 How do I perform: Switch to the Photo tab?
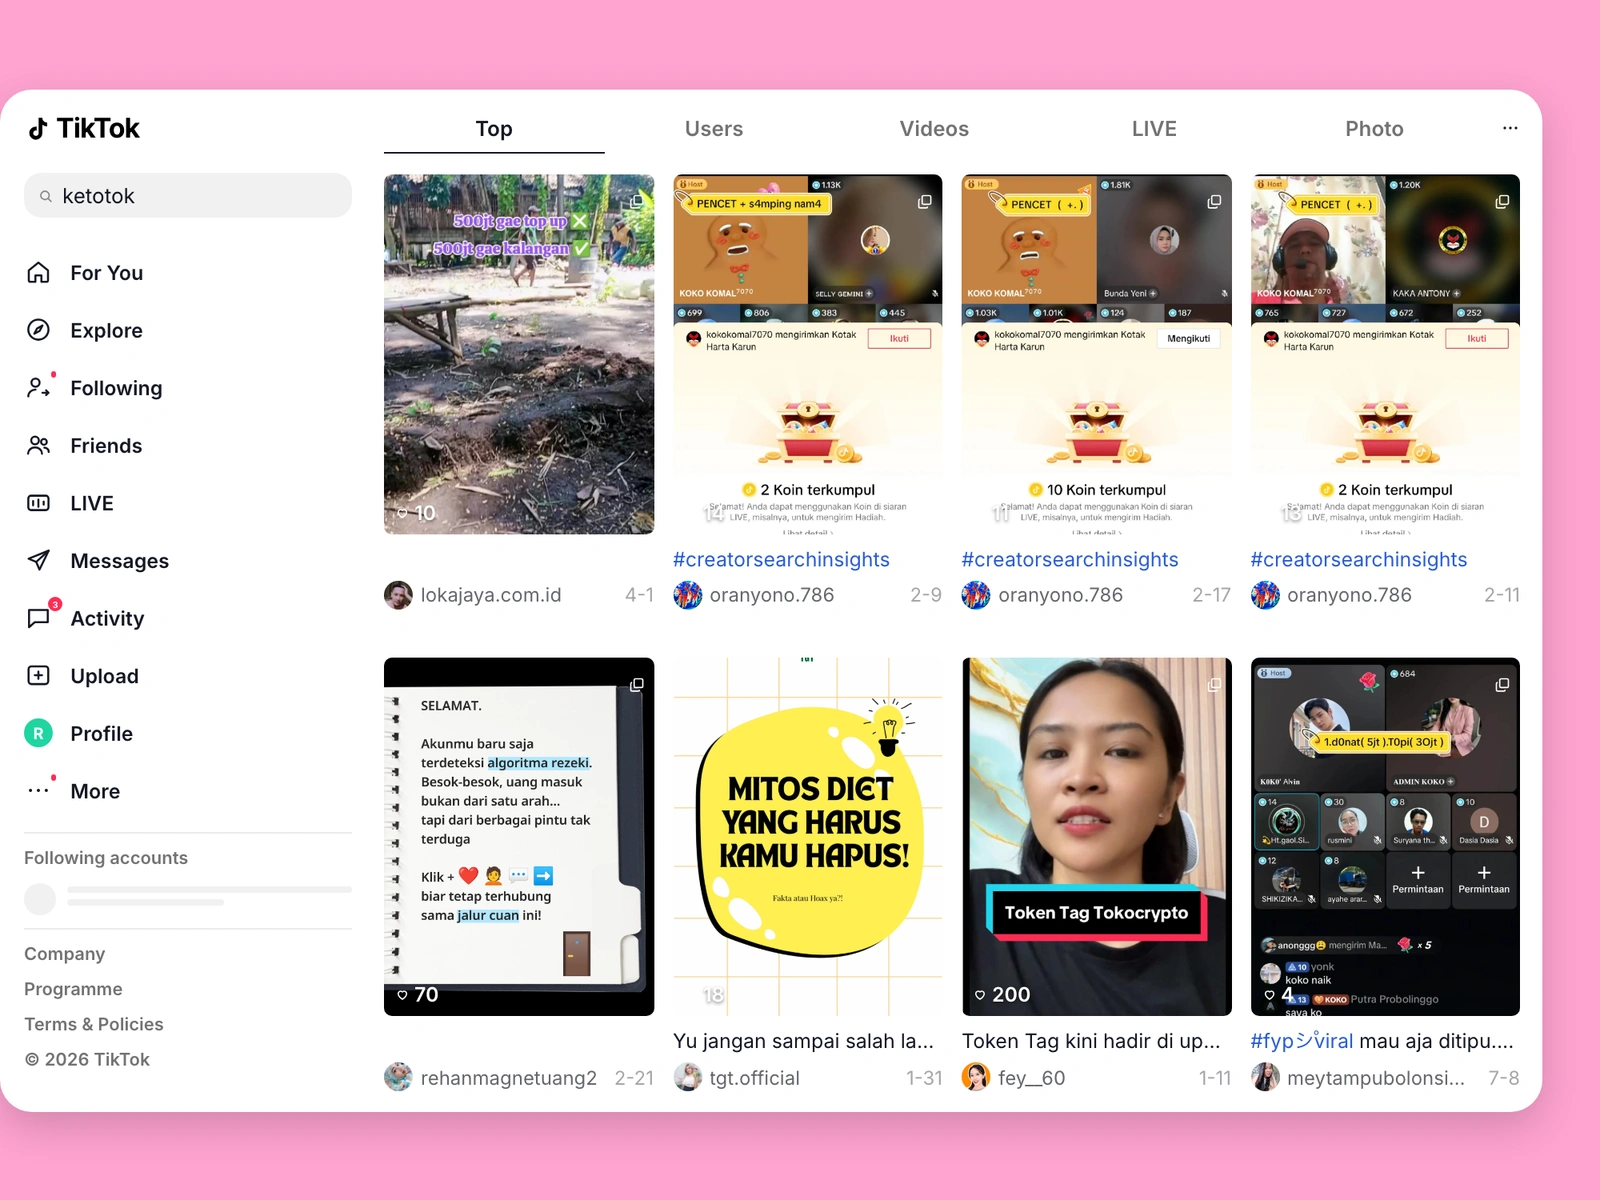point(1374,129)
